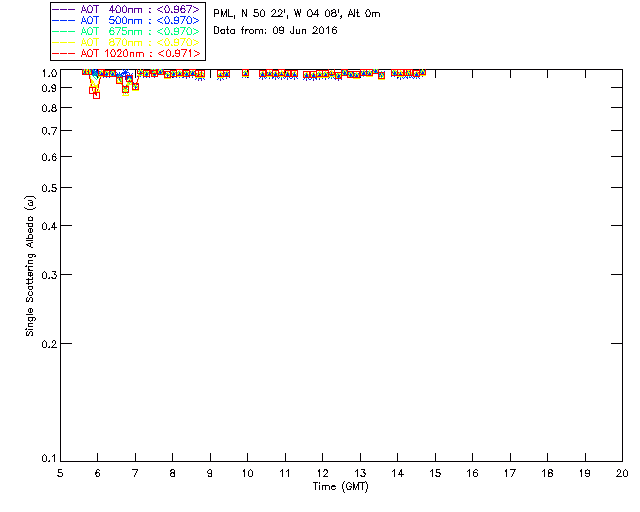Click the 16 label on the time axis
The height and width of the screenshot is (512, 640).
click(x=473, y=473)
